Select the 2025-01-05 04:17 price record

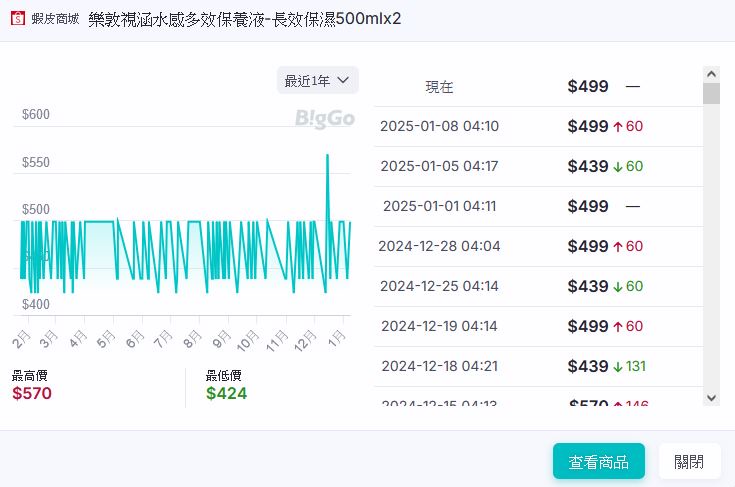tap(439, 166)
